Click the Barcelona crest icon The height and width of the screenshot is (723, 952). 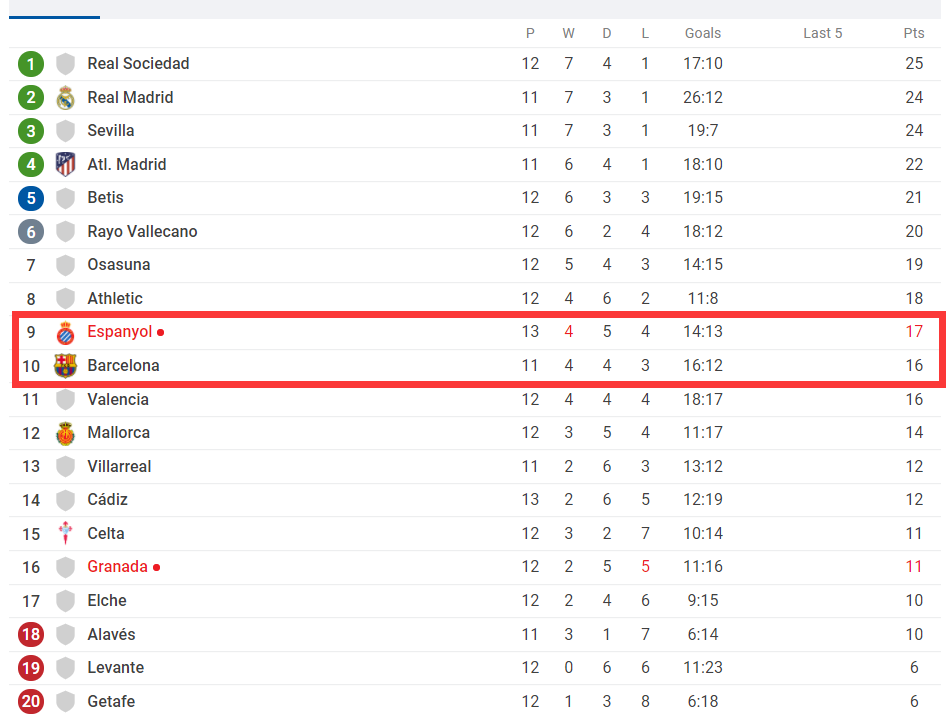tap(66, 366)
